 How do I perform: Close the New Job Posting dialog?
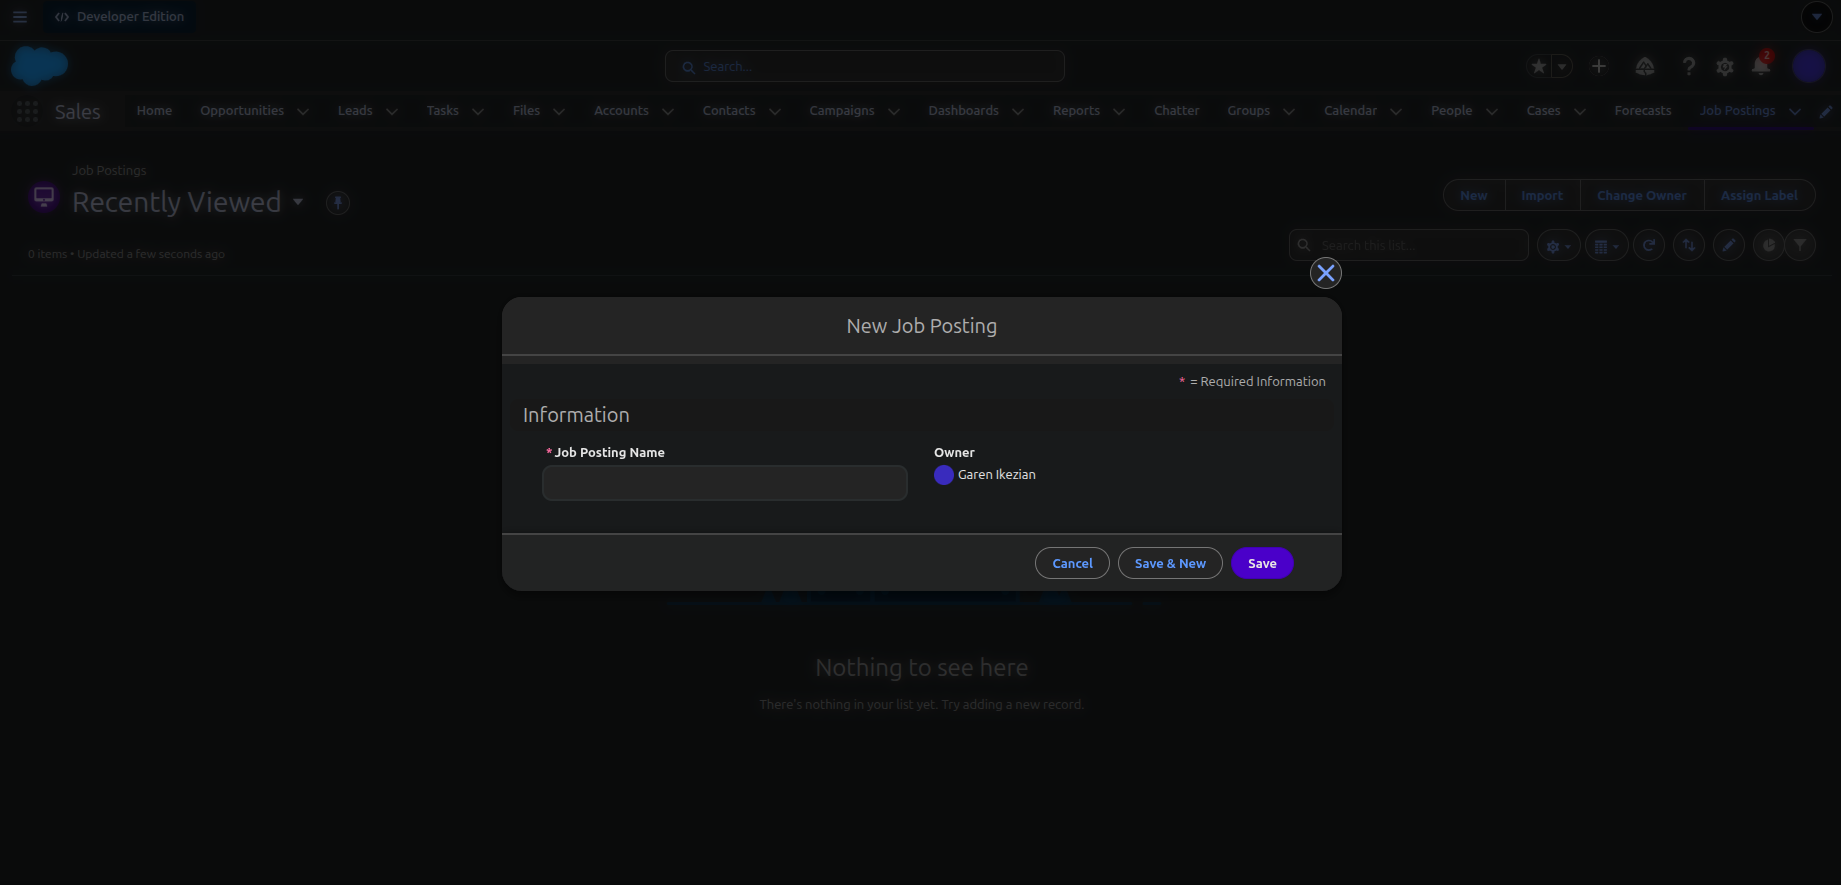click(x=1325, y=273)
